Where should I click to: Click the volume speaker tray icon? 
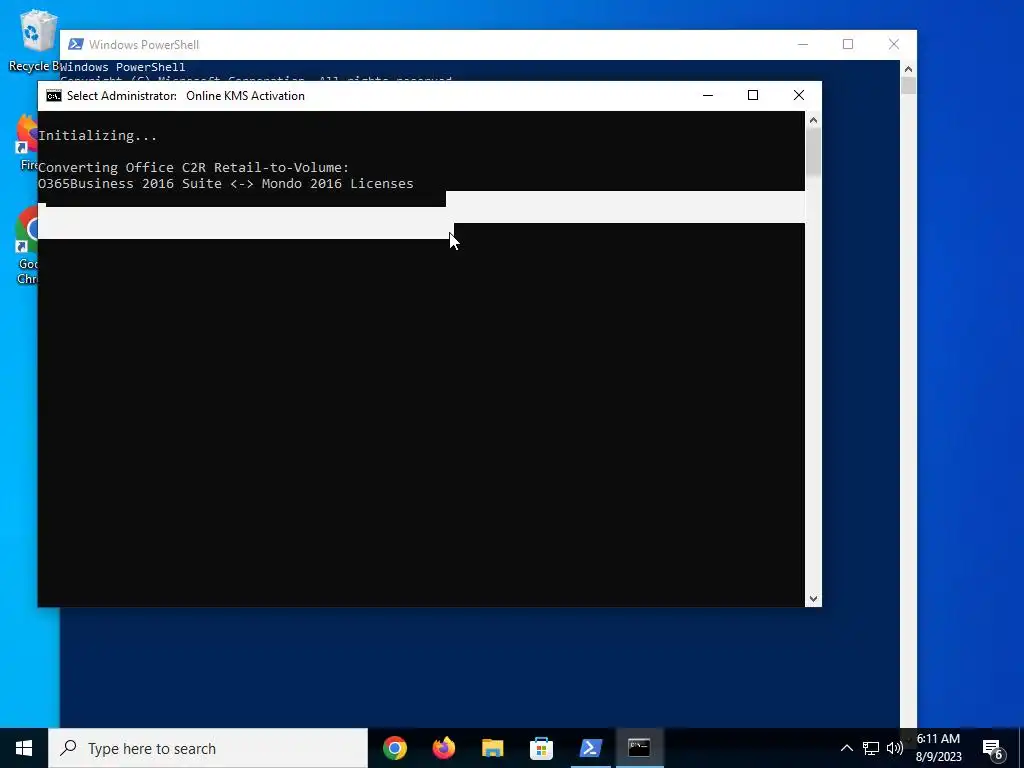pyautogui.click(x=894, y=748)
